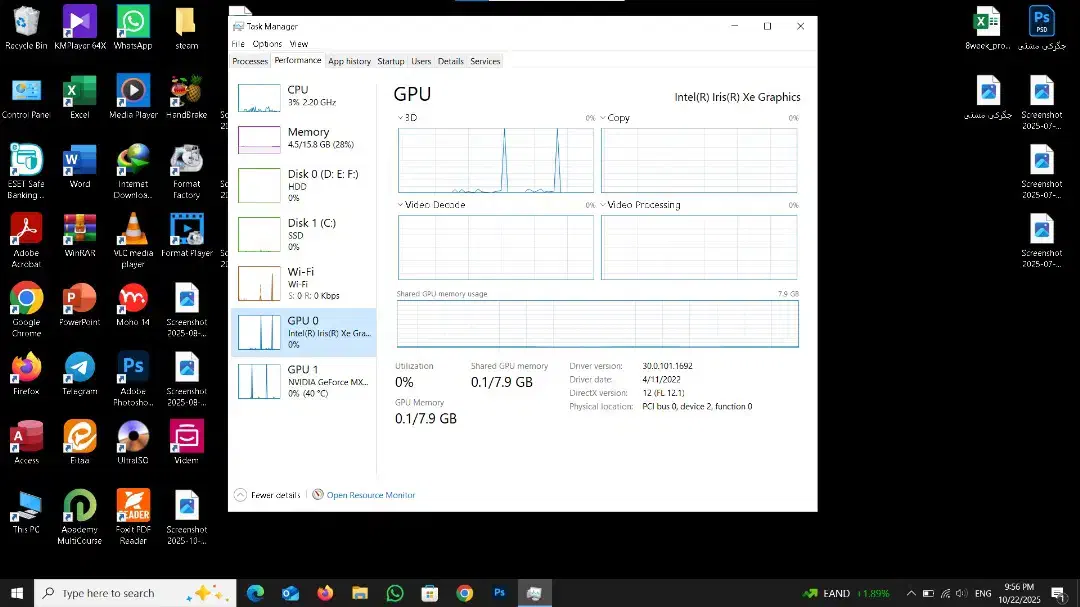Switch to the Startup tab
This screenshot has height=607, width=1080.
390,61
